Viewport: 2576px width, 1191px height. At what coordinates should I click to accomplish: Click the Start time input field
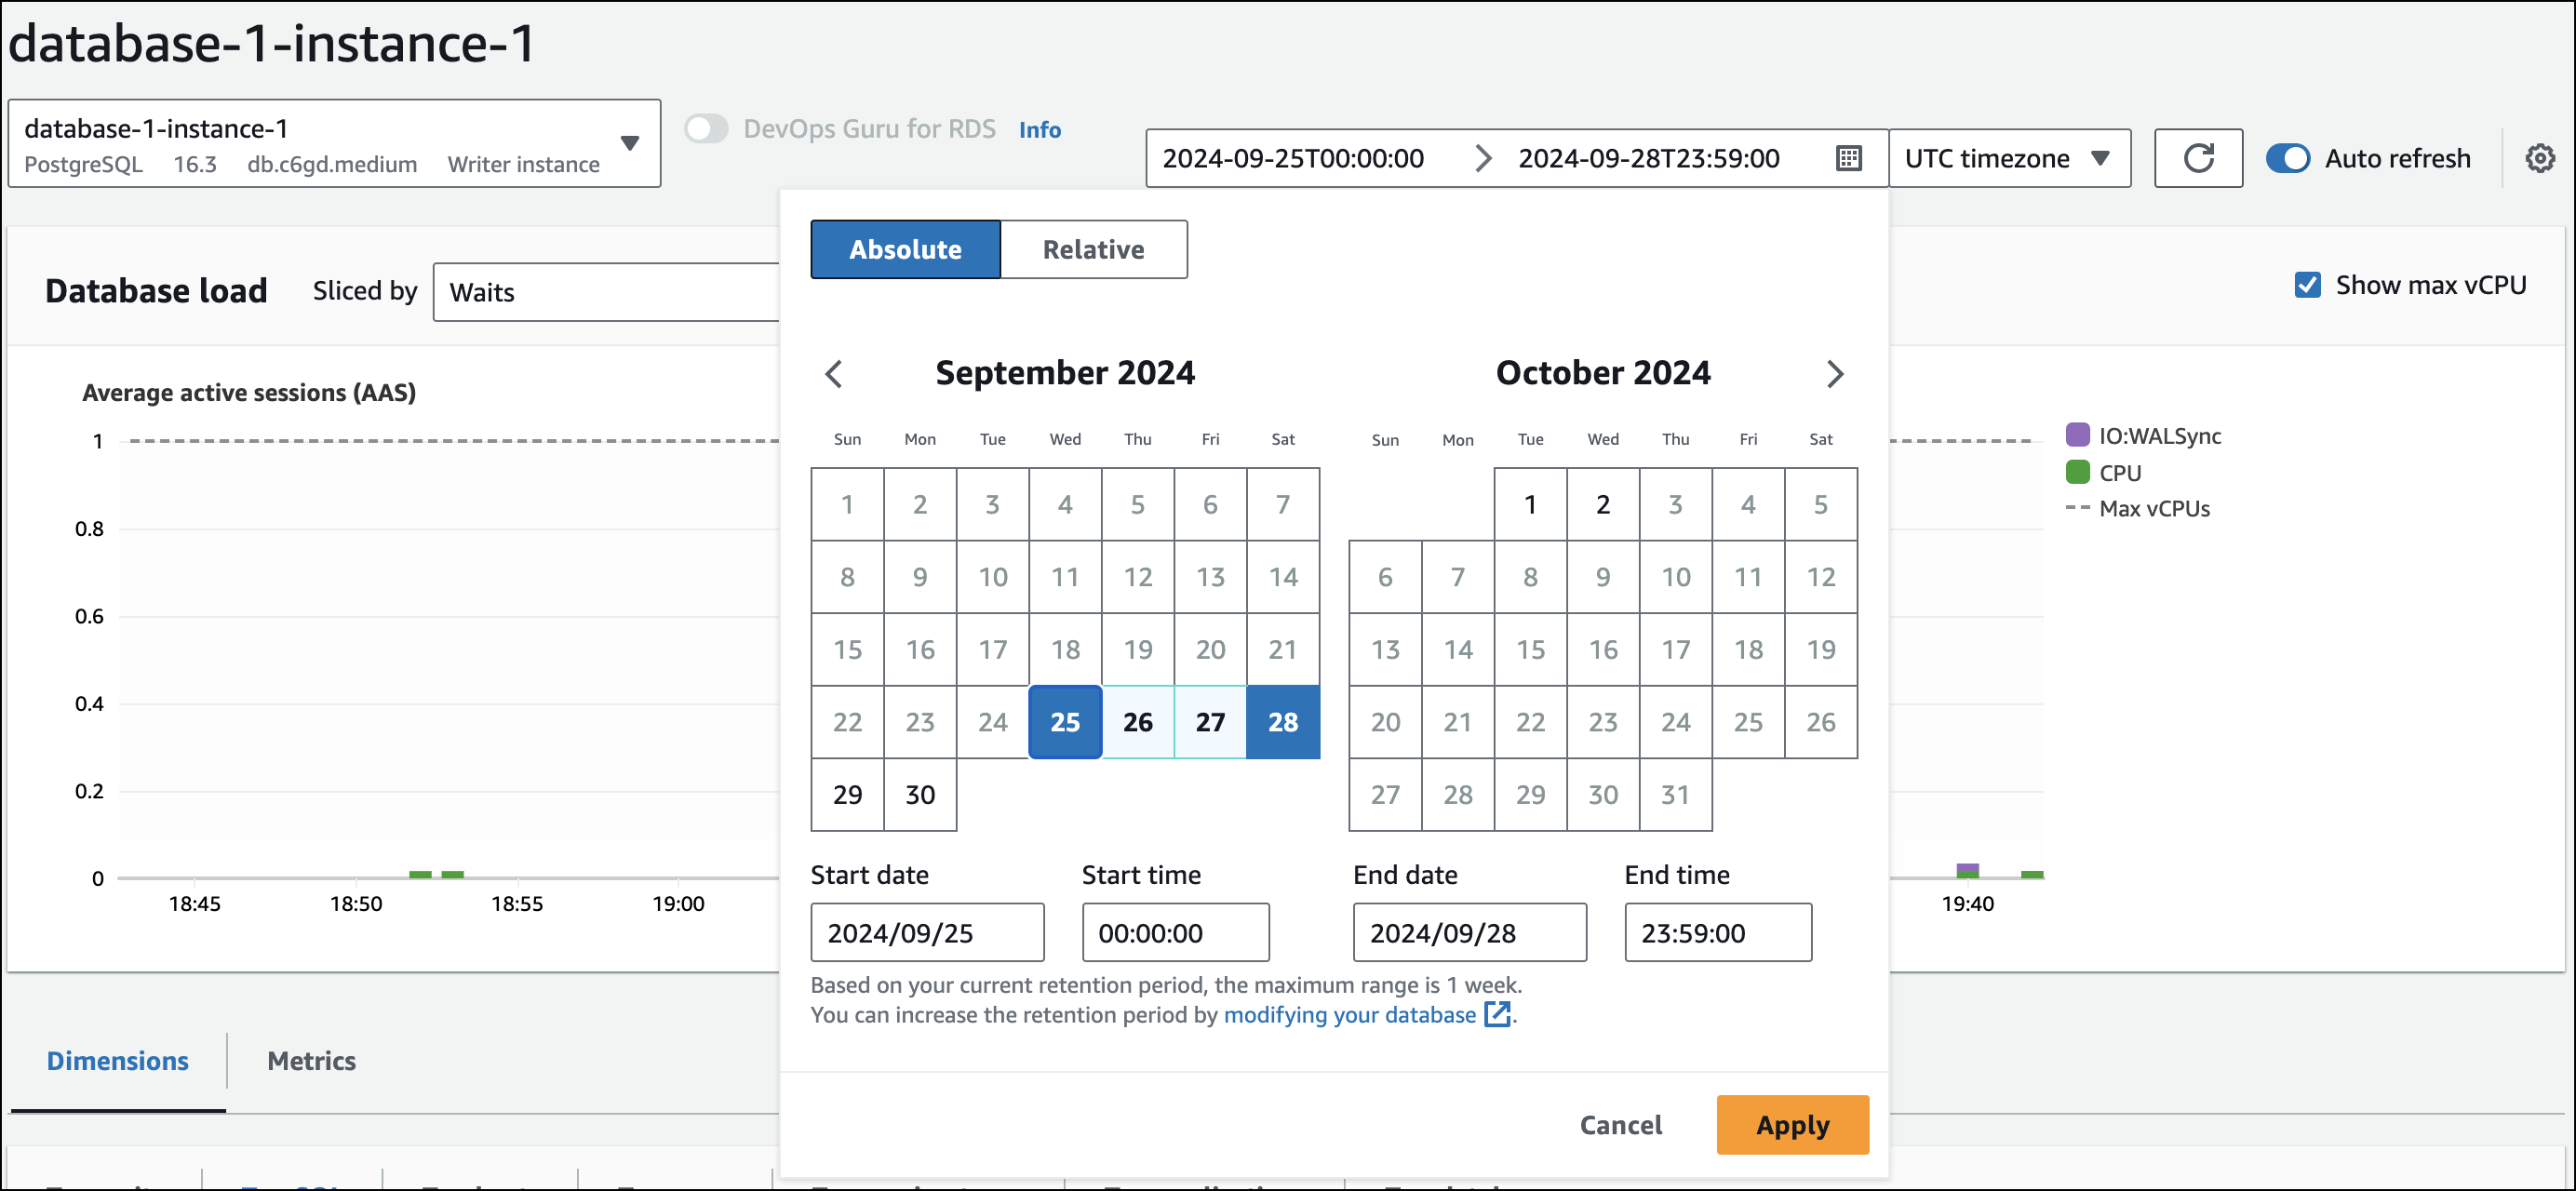pos(1174,933)
